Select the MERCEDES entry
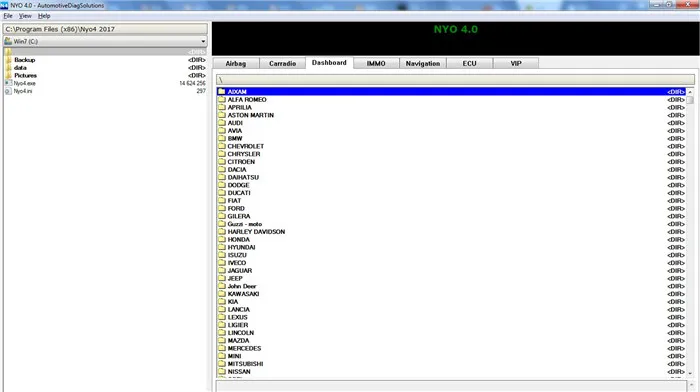Screen dimensions: 700x392 pyautogui.click(x=451, y=348)
